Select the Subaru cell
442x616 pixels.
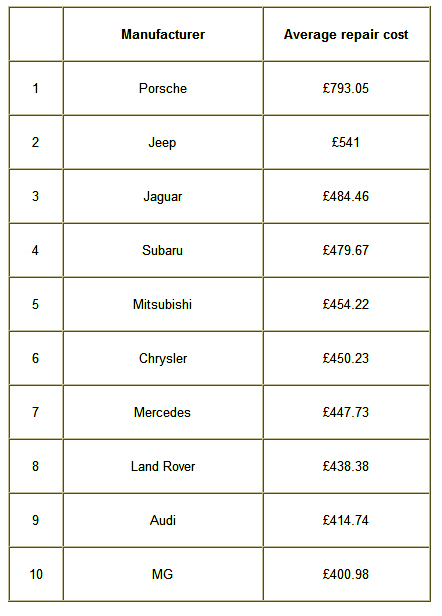tap(163, 250)
